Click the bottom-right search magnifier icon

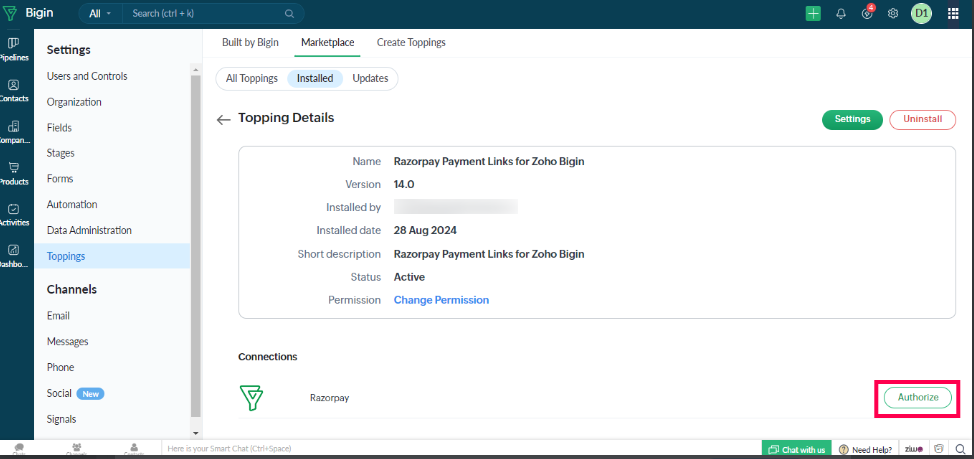[x=960, y=449]
